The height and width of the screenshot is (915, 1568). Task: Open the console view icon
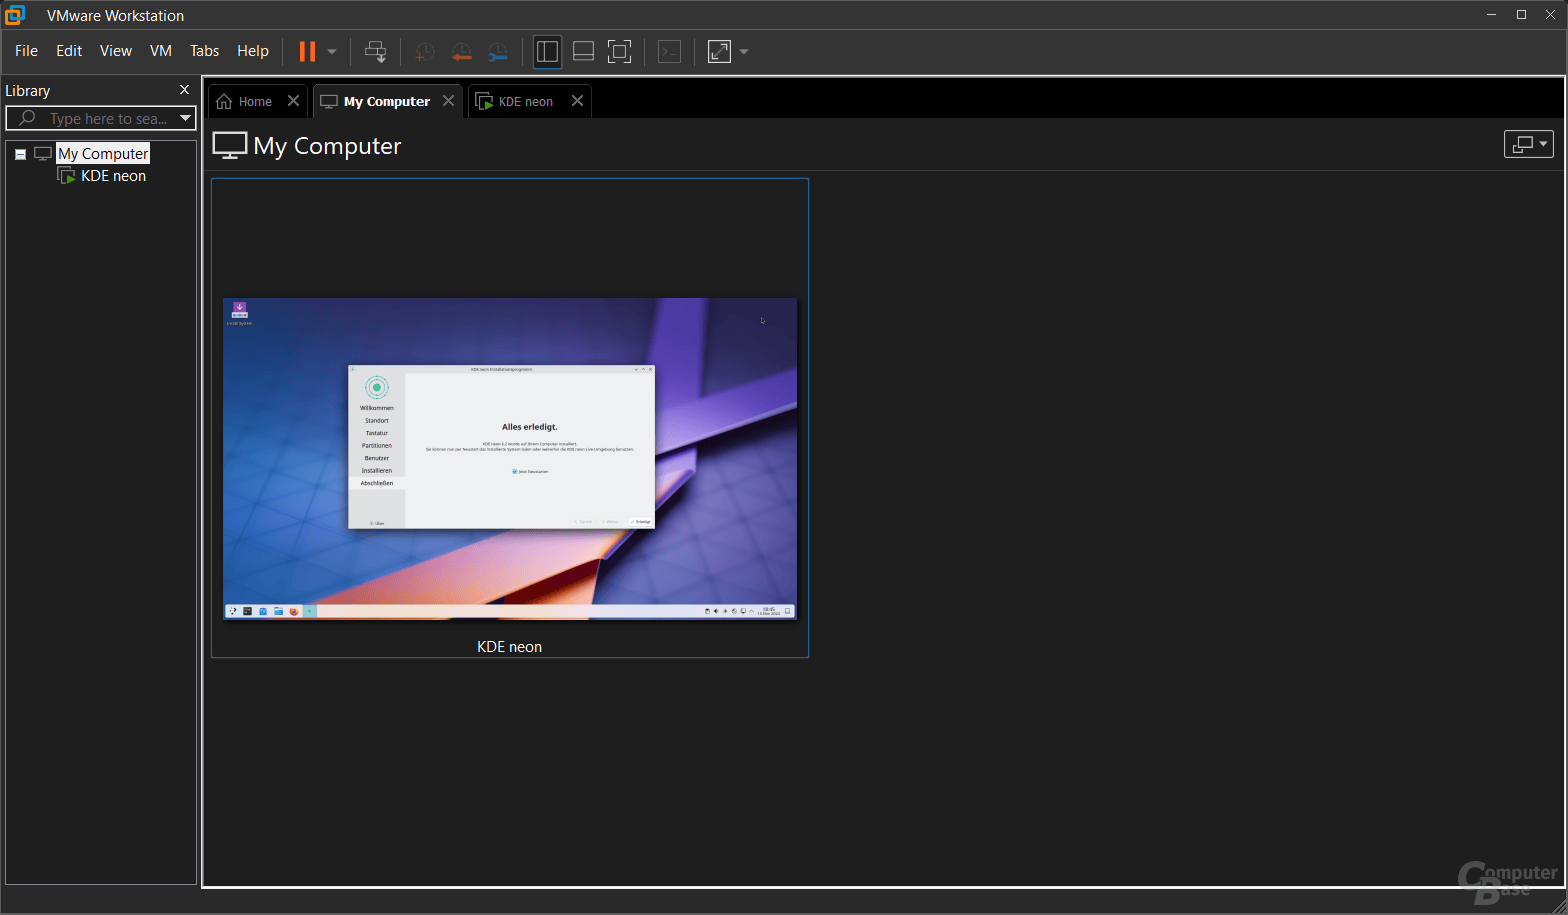(x=670, y=52)
